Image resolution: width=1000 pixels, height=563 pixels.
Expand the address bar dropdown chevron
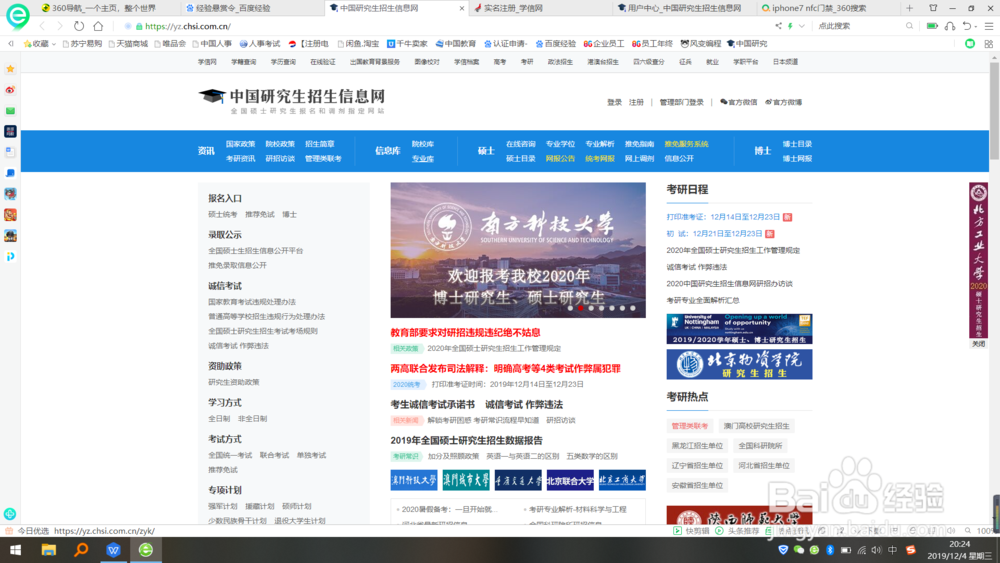[x=802, y=26]
